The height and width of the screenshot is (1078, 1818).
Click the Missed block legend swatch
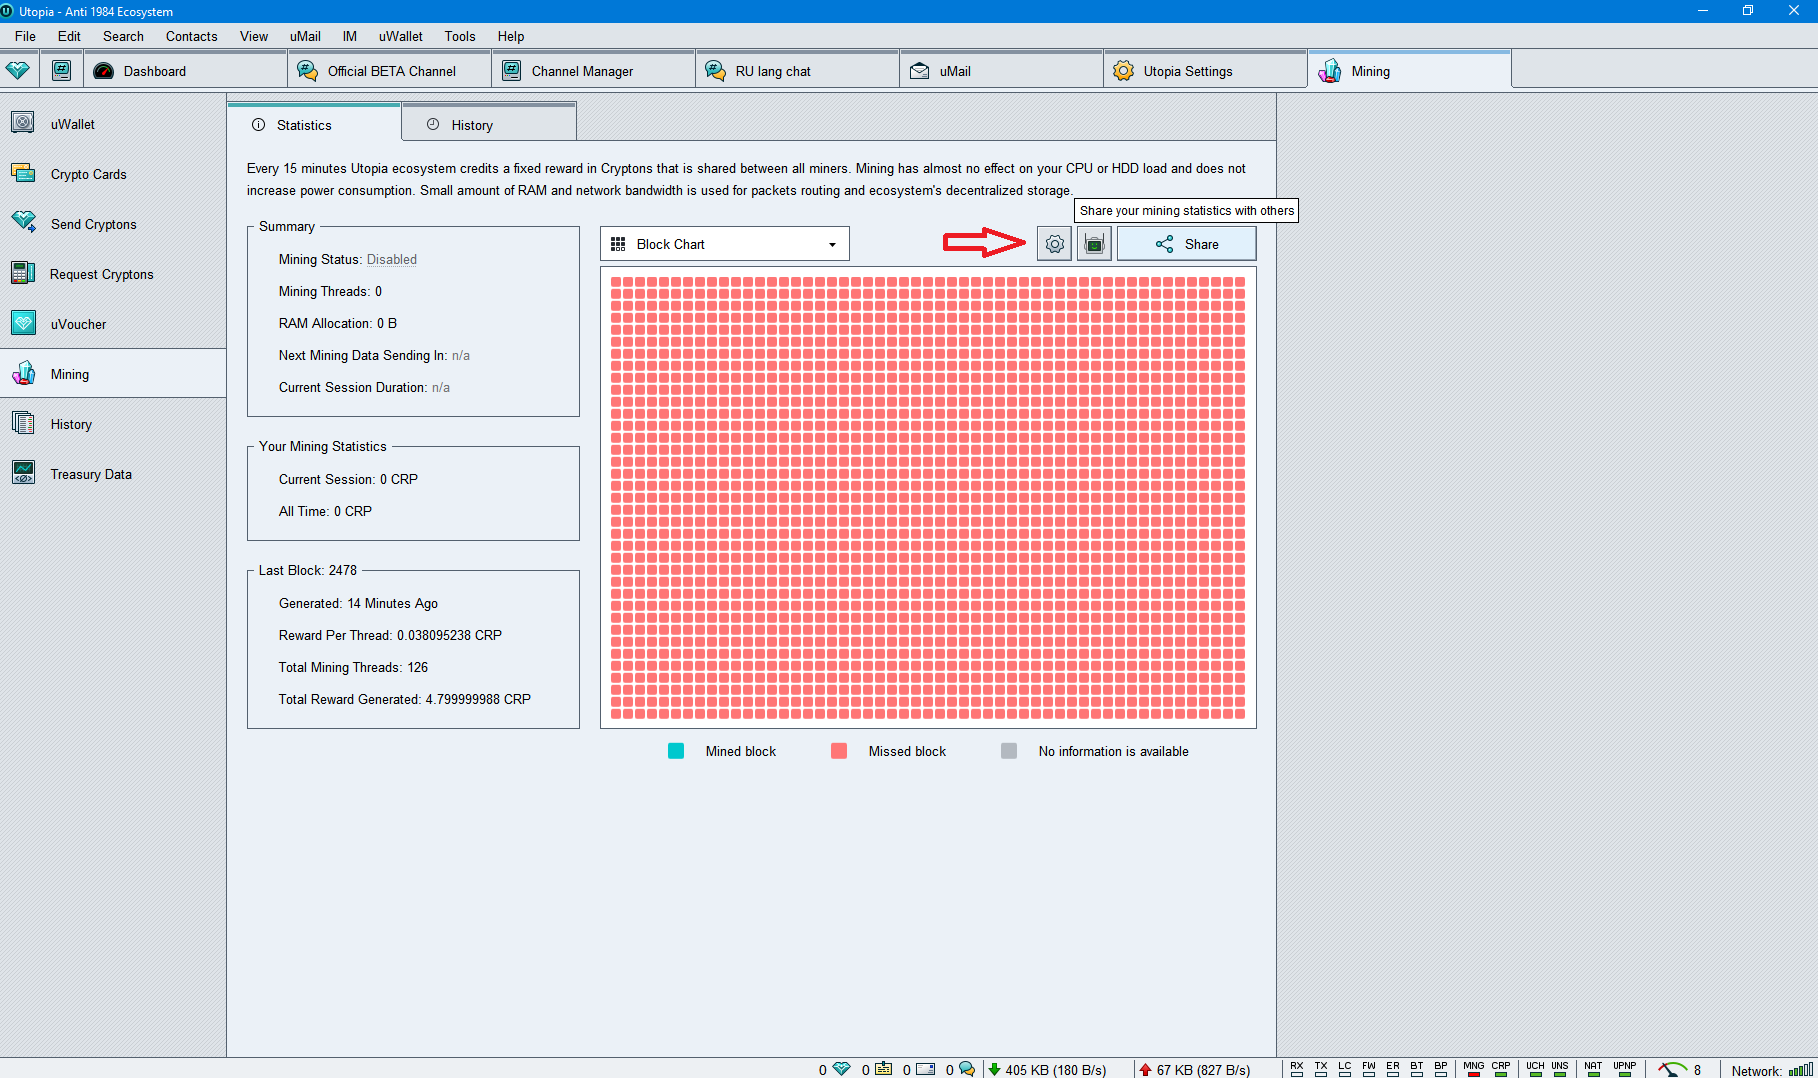(x=839, y=751)
